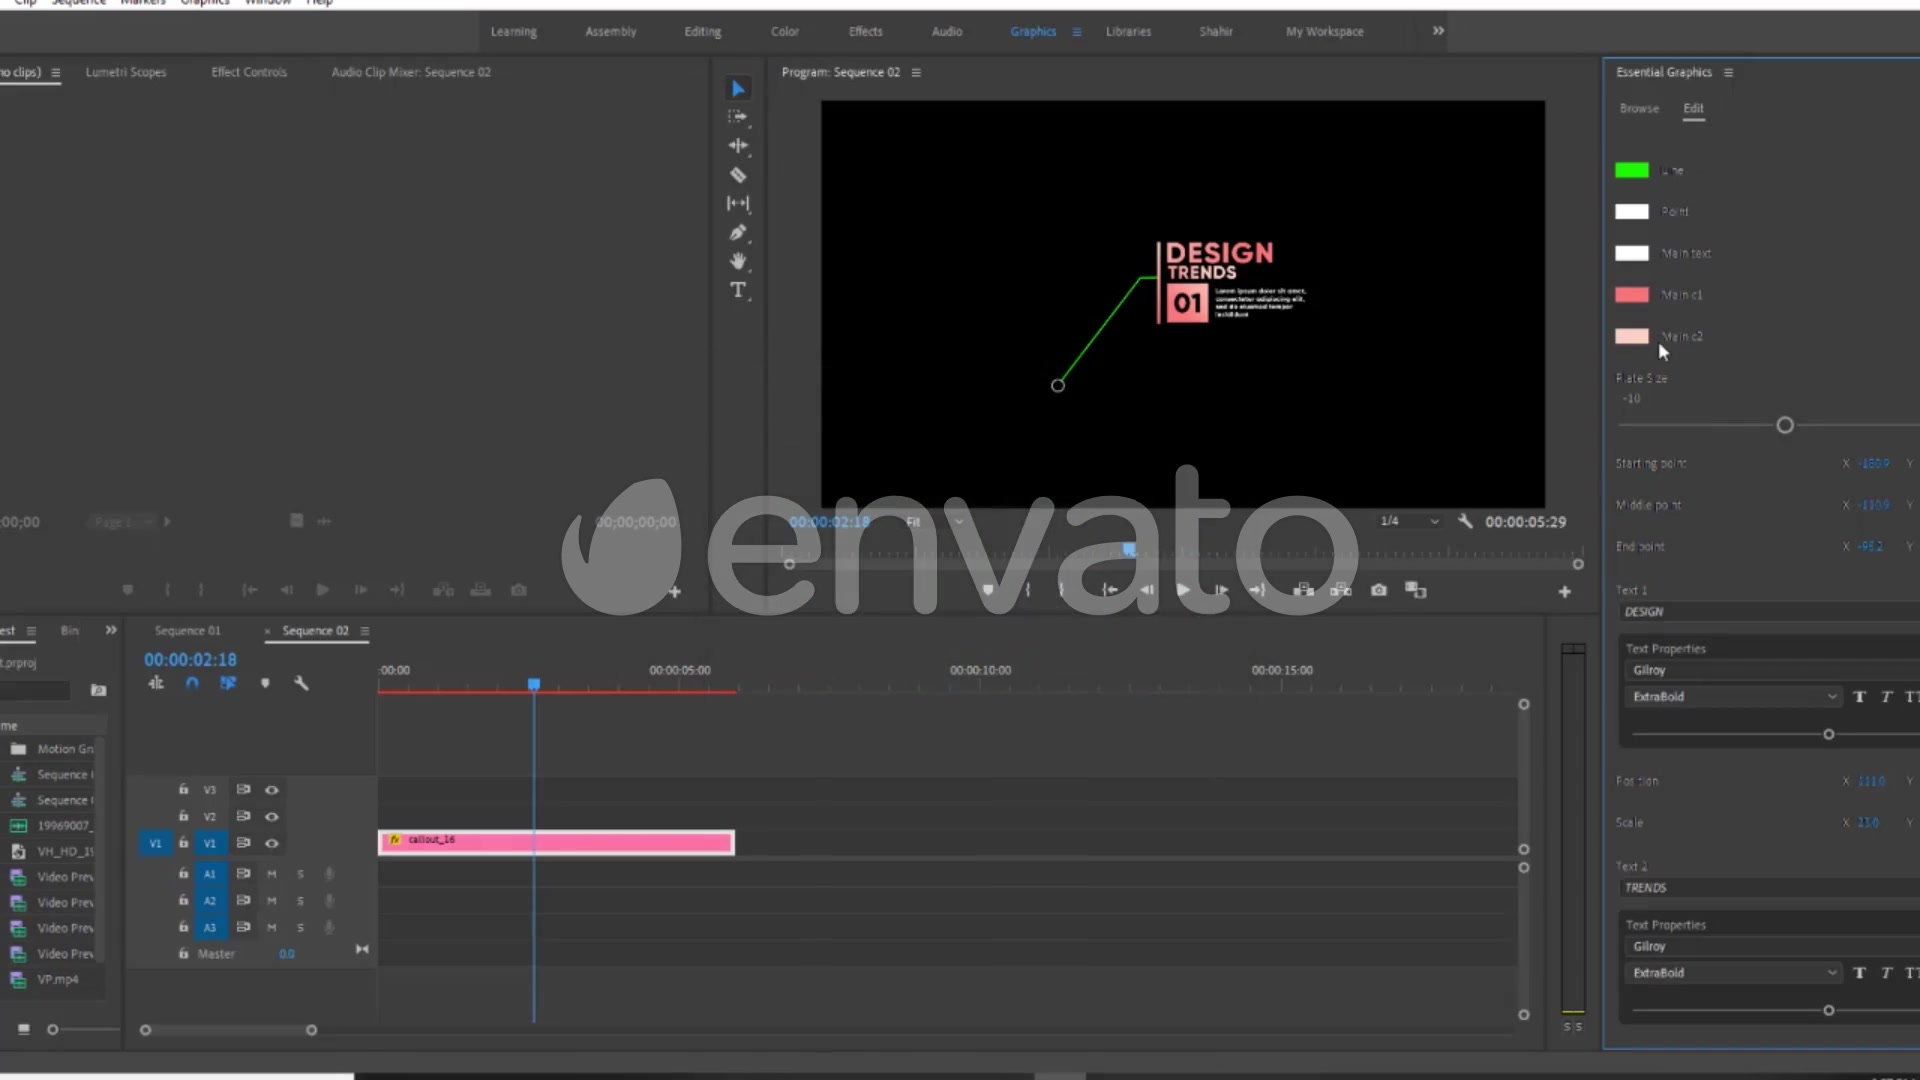Switch to the Sequence 01 timeline tab
The height and width of the screenshot is (1080, 1920).
point(187,631)
